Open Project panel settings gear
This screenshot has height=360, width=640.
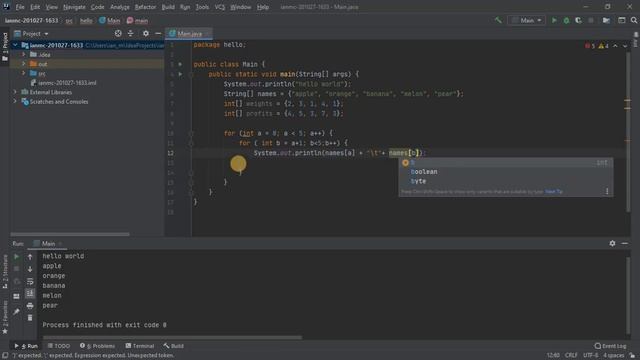point(146,33)
